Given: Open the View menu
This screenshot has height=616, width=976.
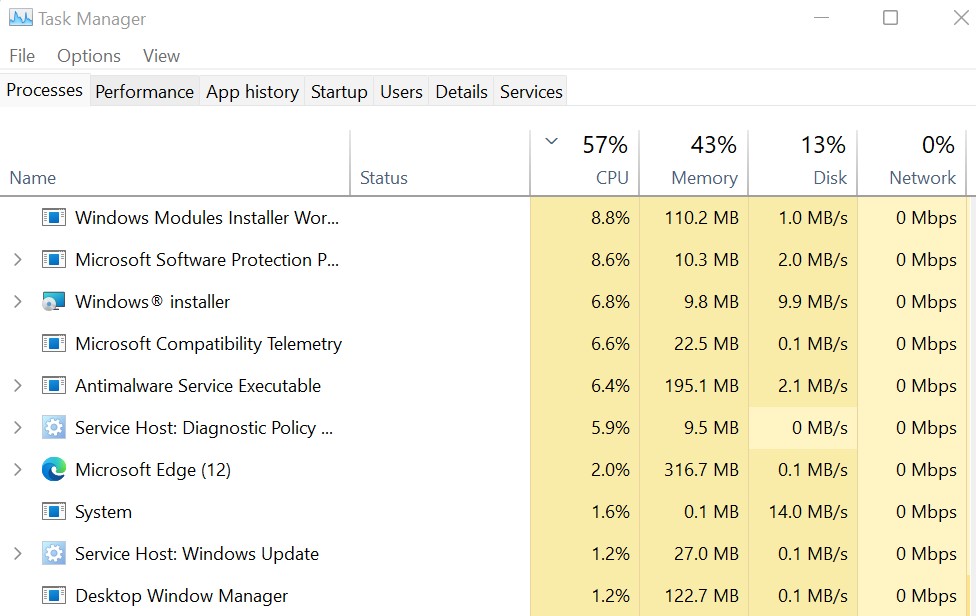Looking at the screenshot, I should (161, 56).
